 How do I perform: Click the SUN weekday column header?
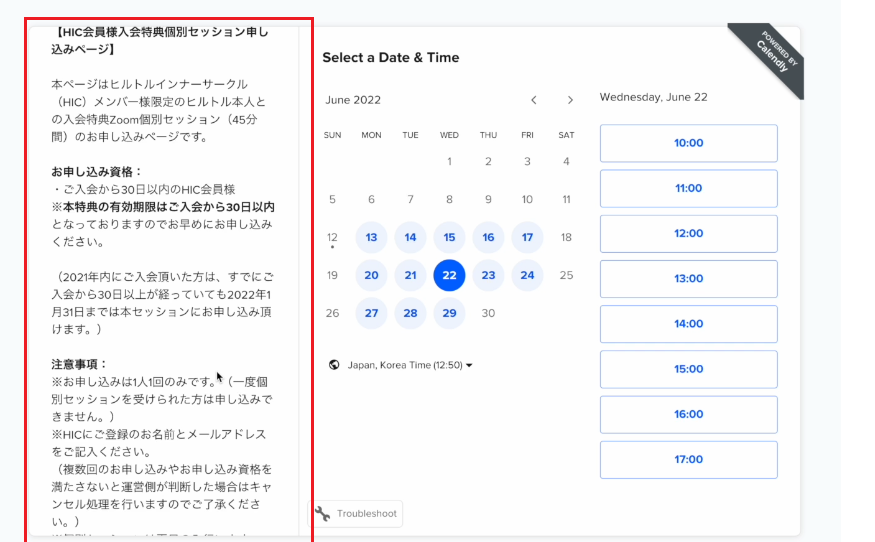coord(333,135)
